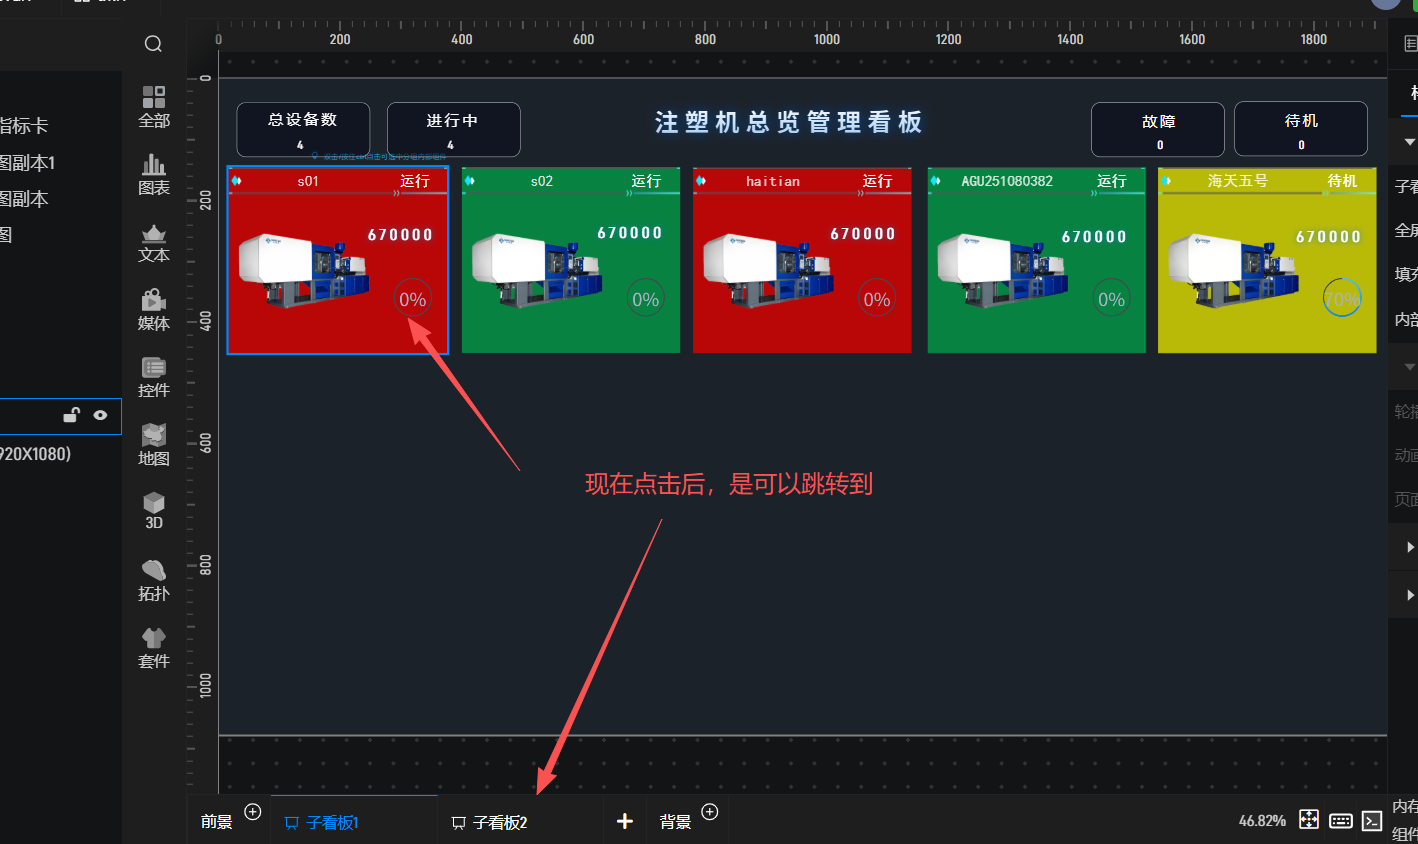Expand the upper collapsed arrow in right panel
The width and height of the screenshot is (1418, 844).
[1410, 547]
